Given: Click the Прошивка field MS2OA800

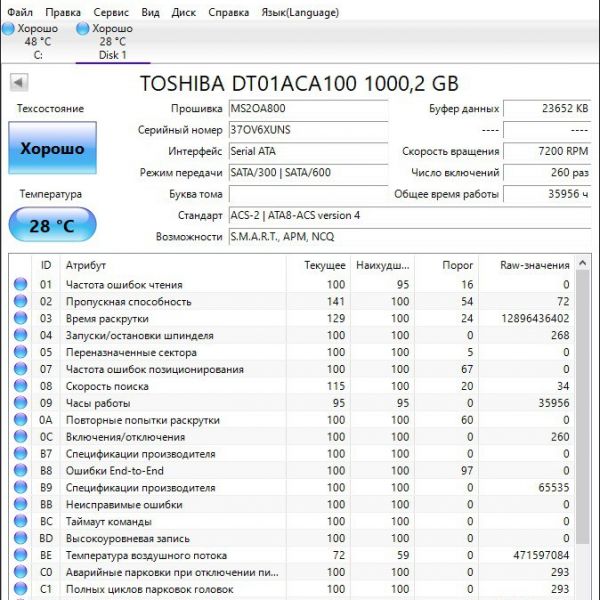Looking at the screenshot, I should (x=308, y=108).
